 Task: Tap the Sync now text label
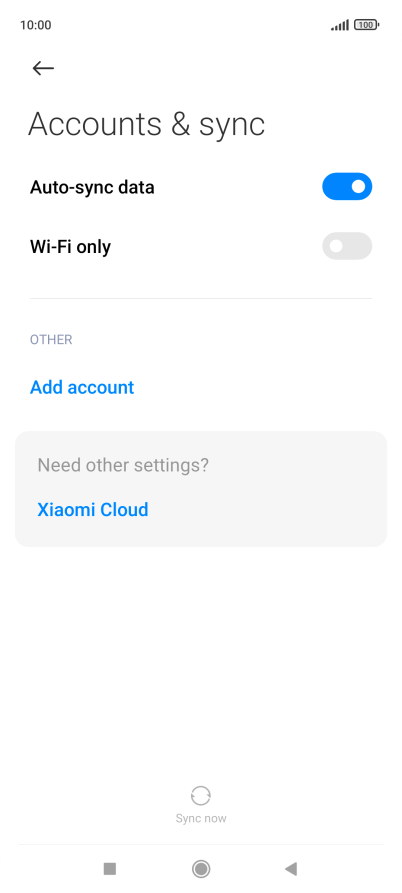point(200,818)
